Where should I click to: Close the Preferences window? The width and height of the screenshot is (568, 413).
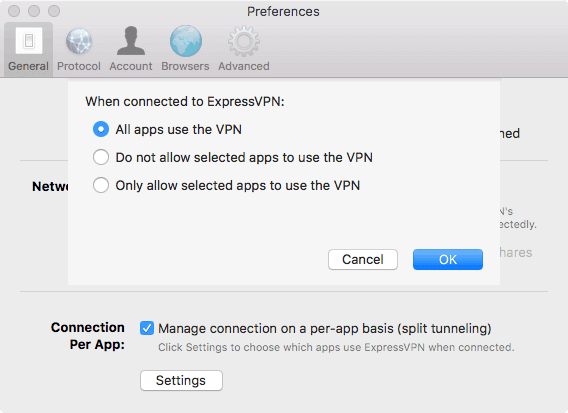[14, 11]
